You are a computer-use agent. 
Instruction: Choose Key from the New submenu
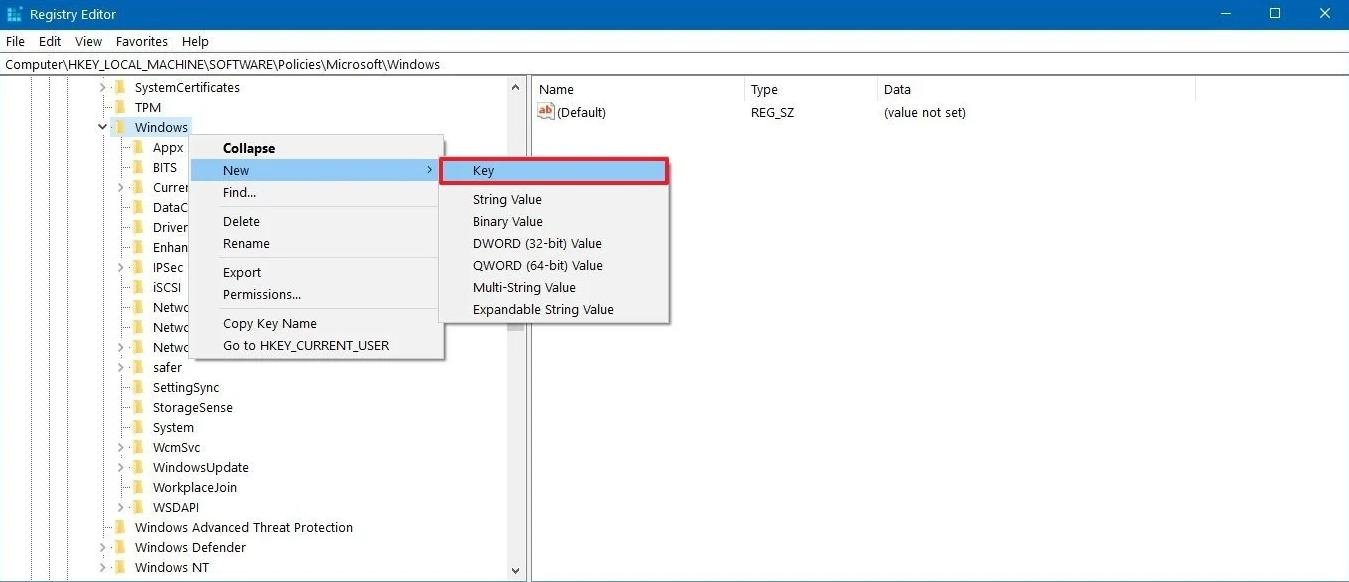pos(554,171)
